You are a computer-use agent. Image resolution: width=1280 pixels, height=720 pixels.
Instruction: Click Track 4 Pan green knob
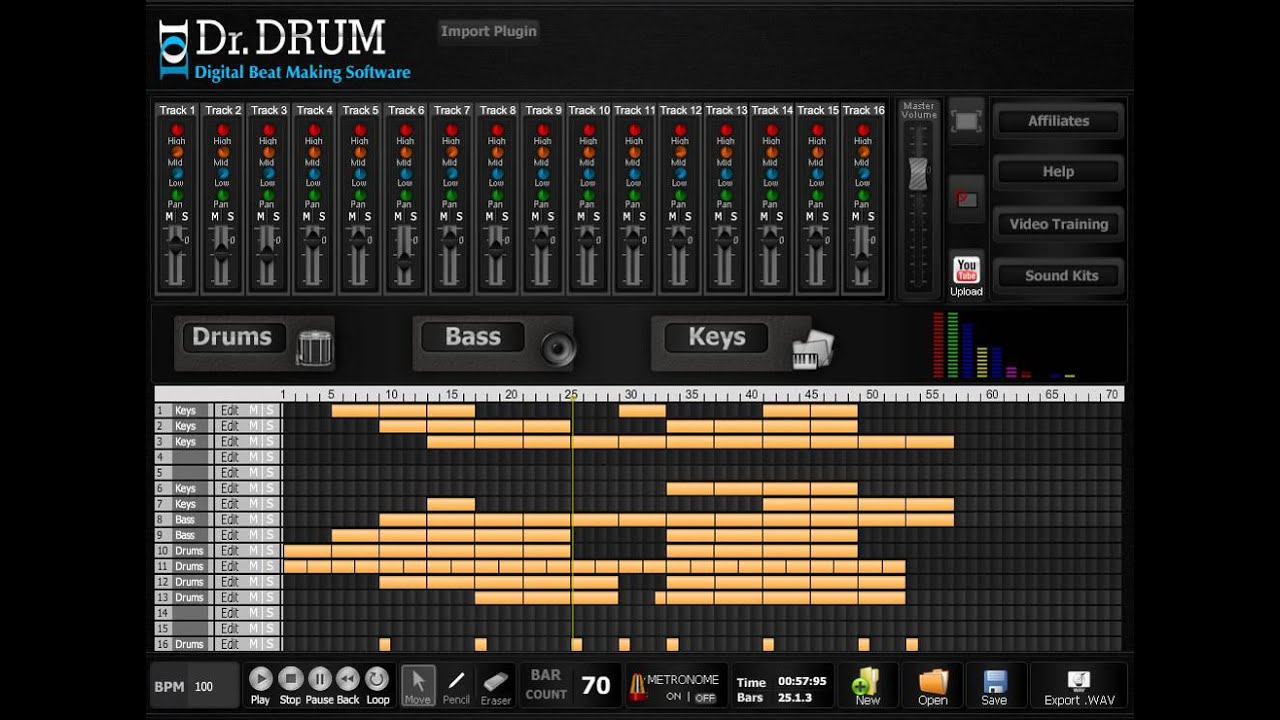314,195
